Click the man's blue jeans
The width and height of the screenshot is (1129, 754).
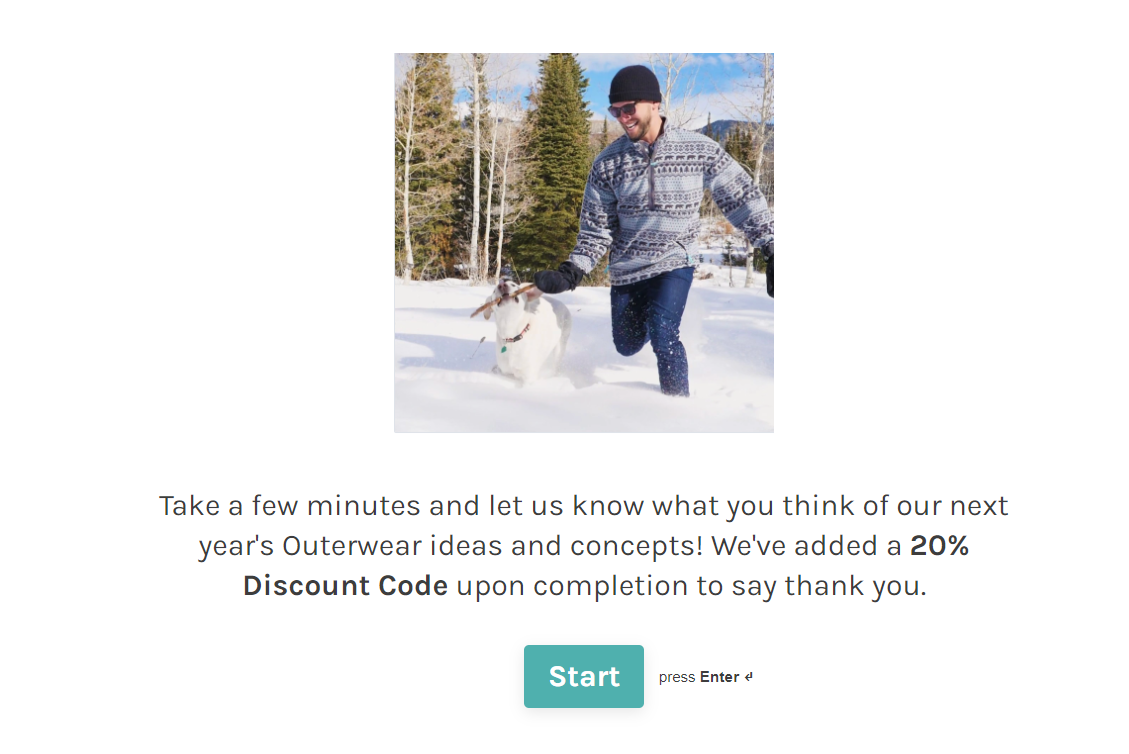pyautogui.click(x=655, y=320)
